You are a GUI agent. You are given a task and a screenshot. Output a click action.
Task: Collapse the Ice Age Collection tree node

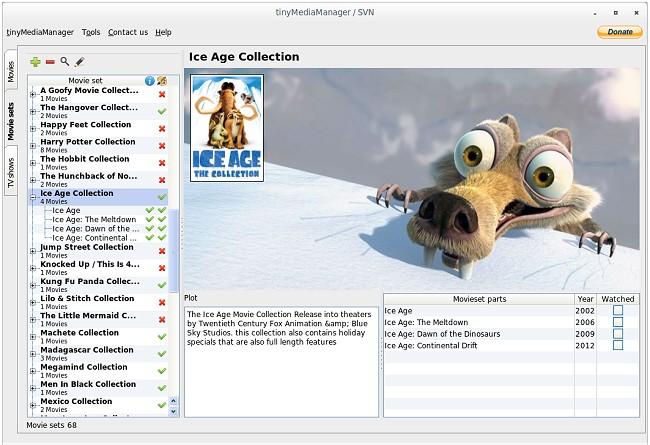click(x=33, y=197)
